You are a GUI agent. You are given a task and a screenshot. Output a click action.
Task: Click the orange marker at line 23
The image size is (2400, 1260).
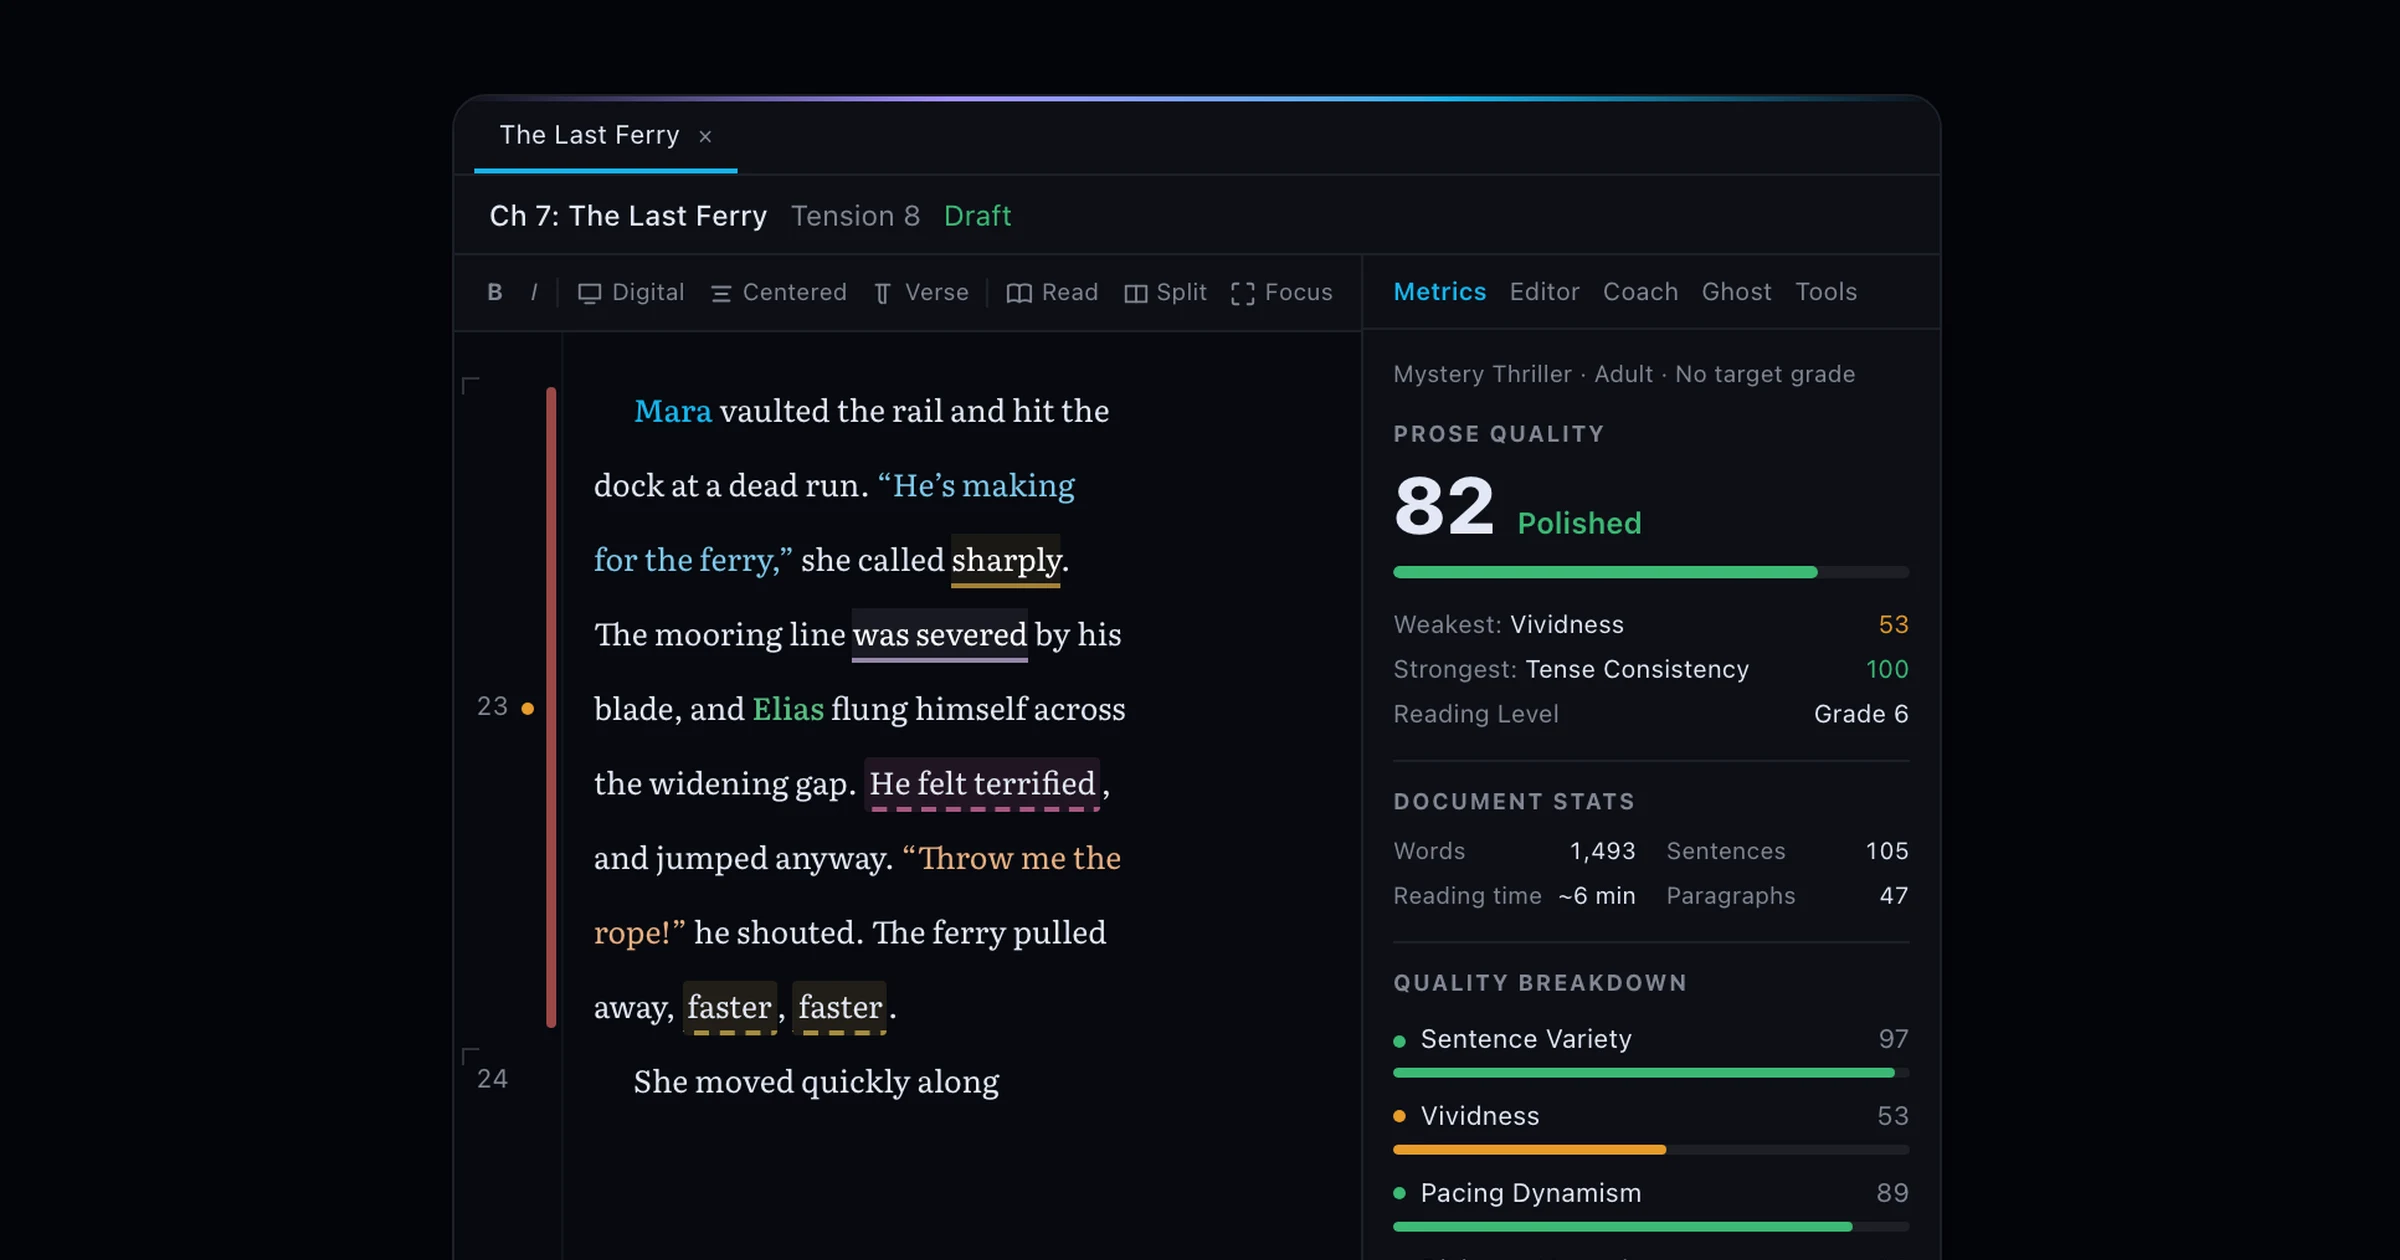pos(527,708)
